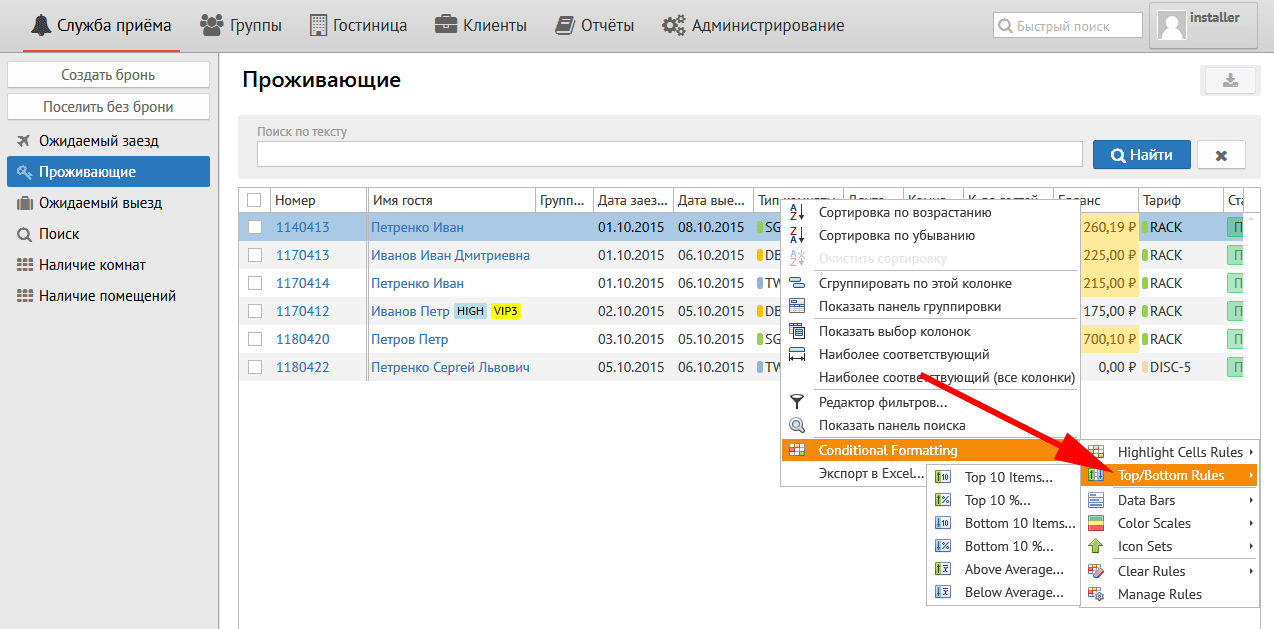Open guest link Петров Петр

[409, 339]
